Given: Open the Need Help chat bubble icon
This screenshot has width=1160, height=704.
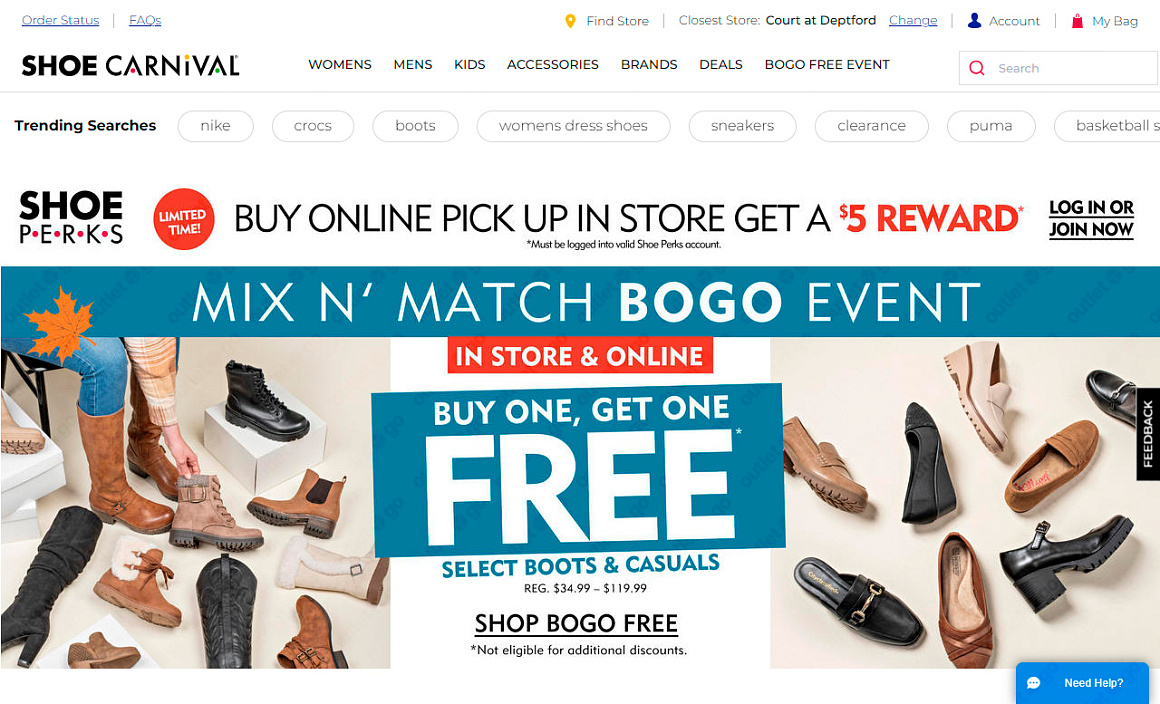Looking at the screenshot, I should (1033, 683).
